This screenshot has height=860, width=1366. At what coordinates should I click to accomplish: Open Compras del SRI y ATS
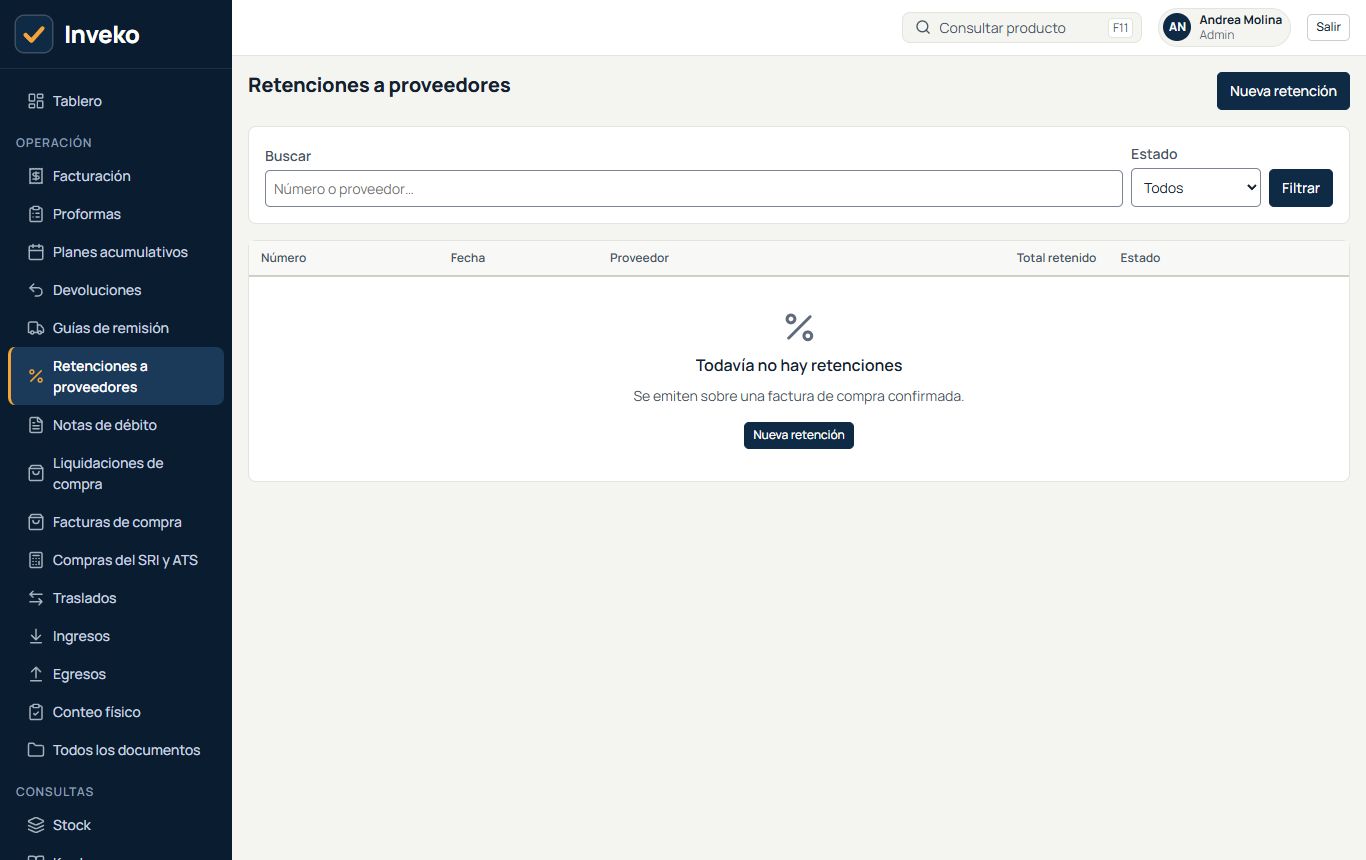[x=116, y=560]
